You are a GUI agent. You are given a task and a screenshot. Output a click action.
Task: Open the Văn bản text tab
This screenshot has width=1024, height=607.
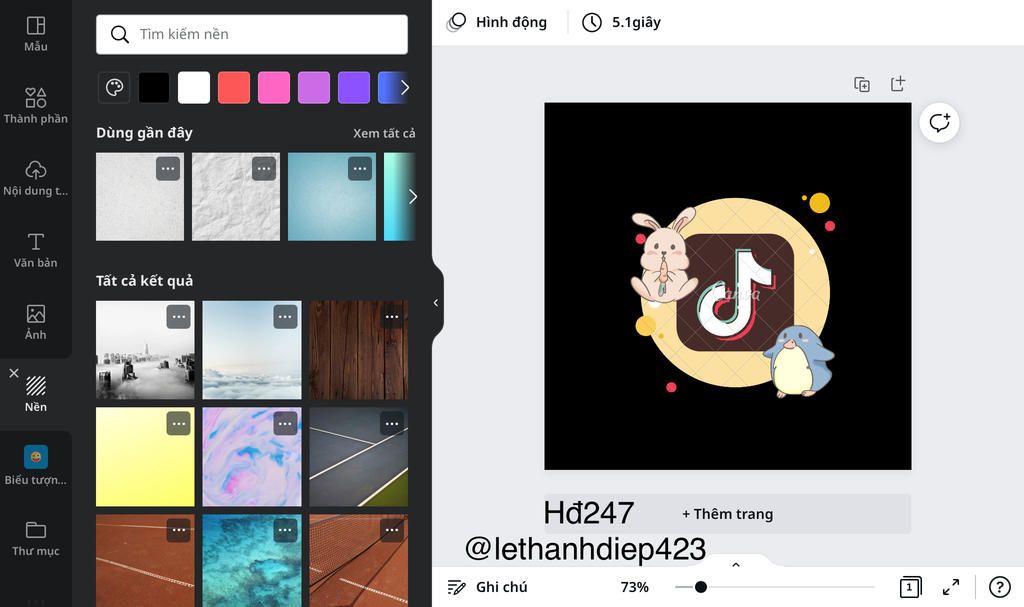tap(35, 250)
